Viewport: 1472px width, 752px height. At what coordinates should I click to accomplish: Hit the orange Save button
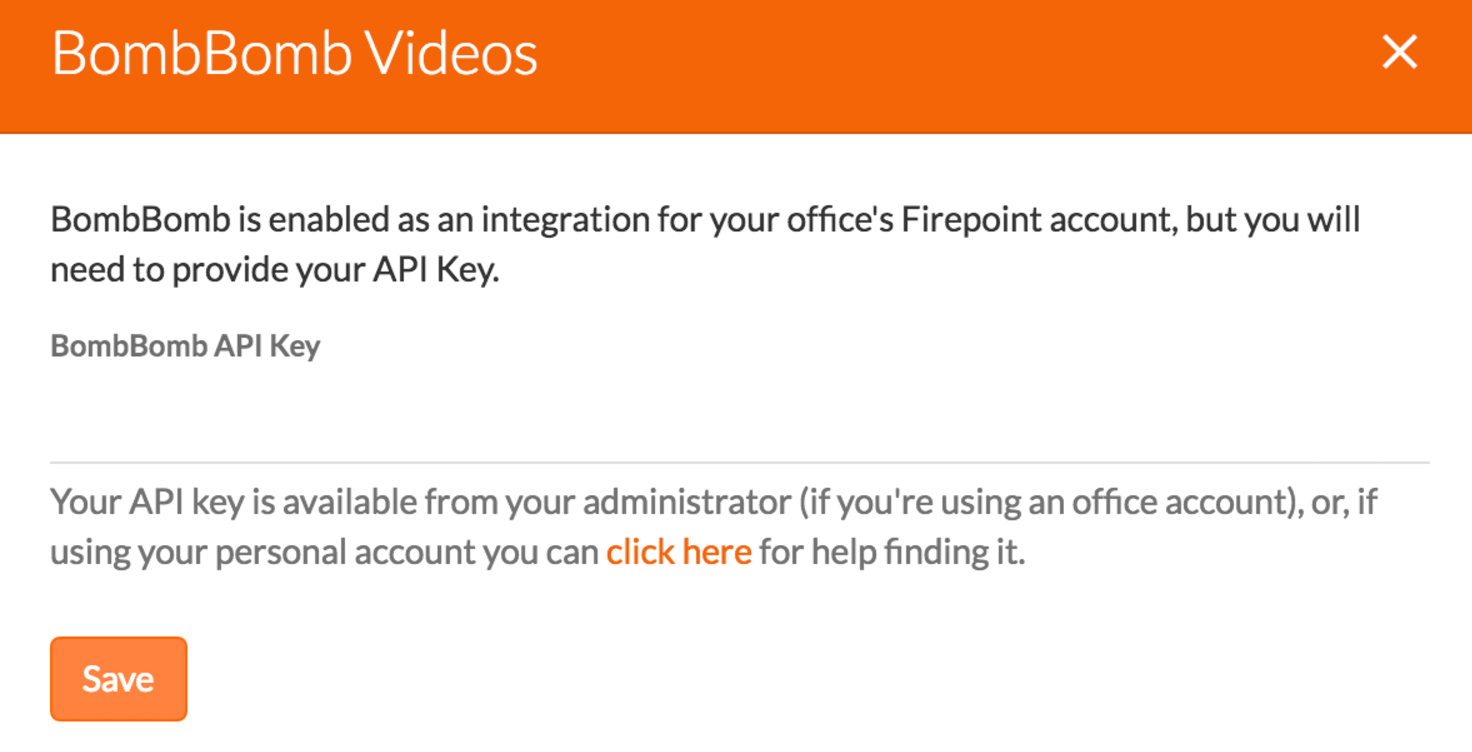[118, 679]
